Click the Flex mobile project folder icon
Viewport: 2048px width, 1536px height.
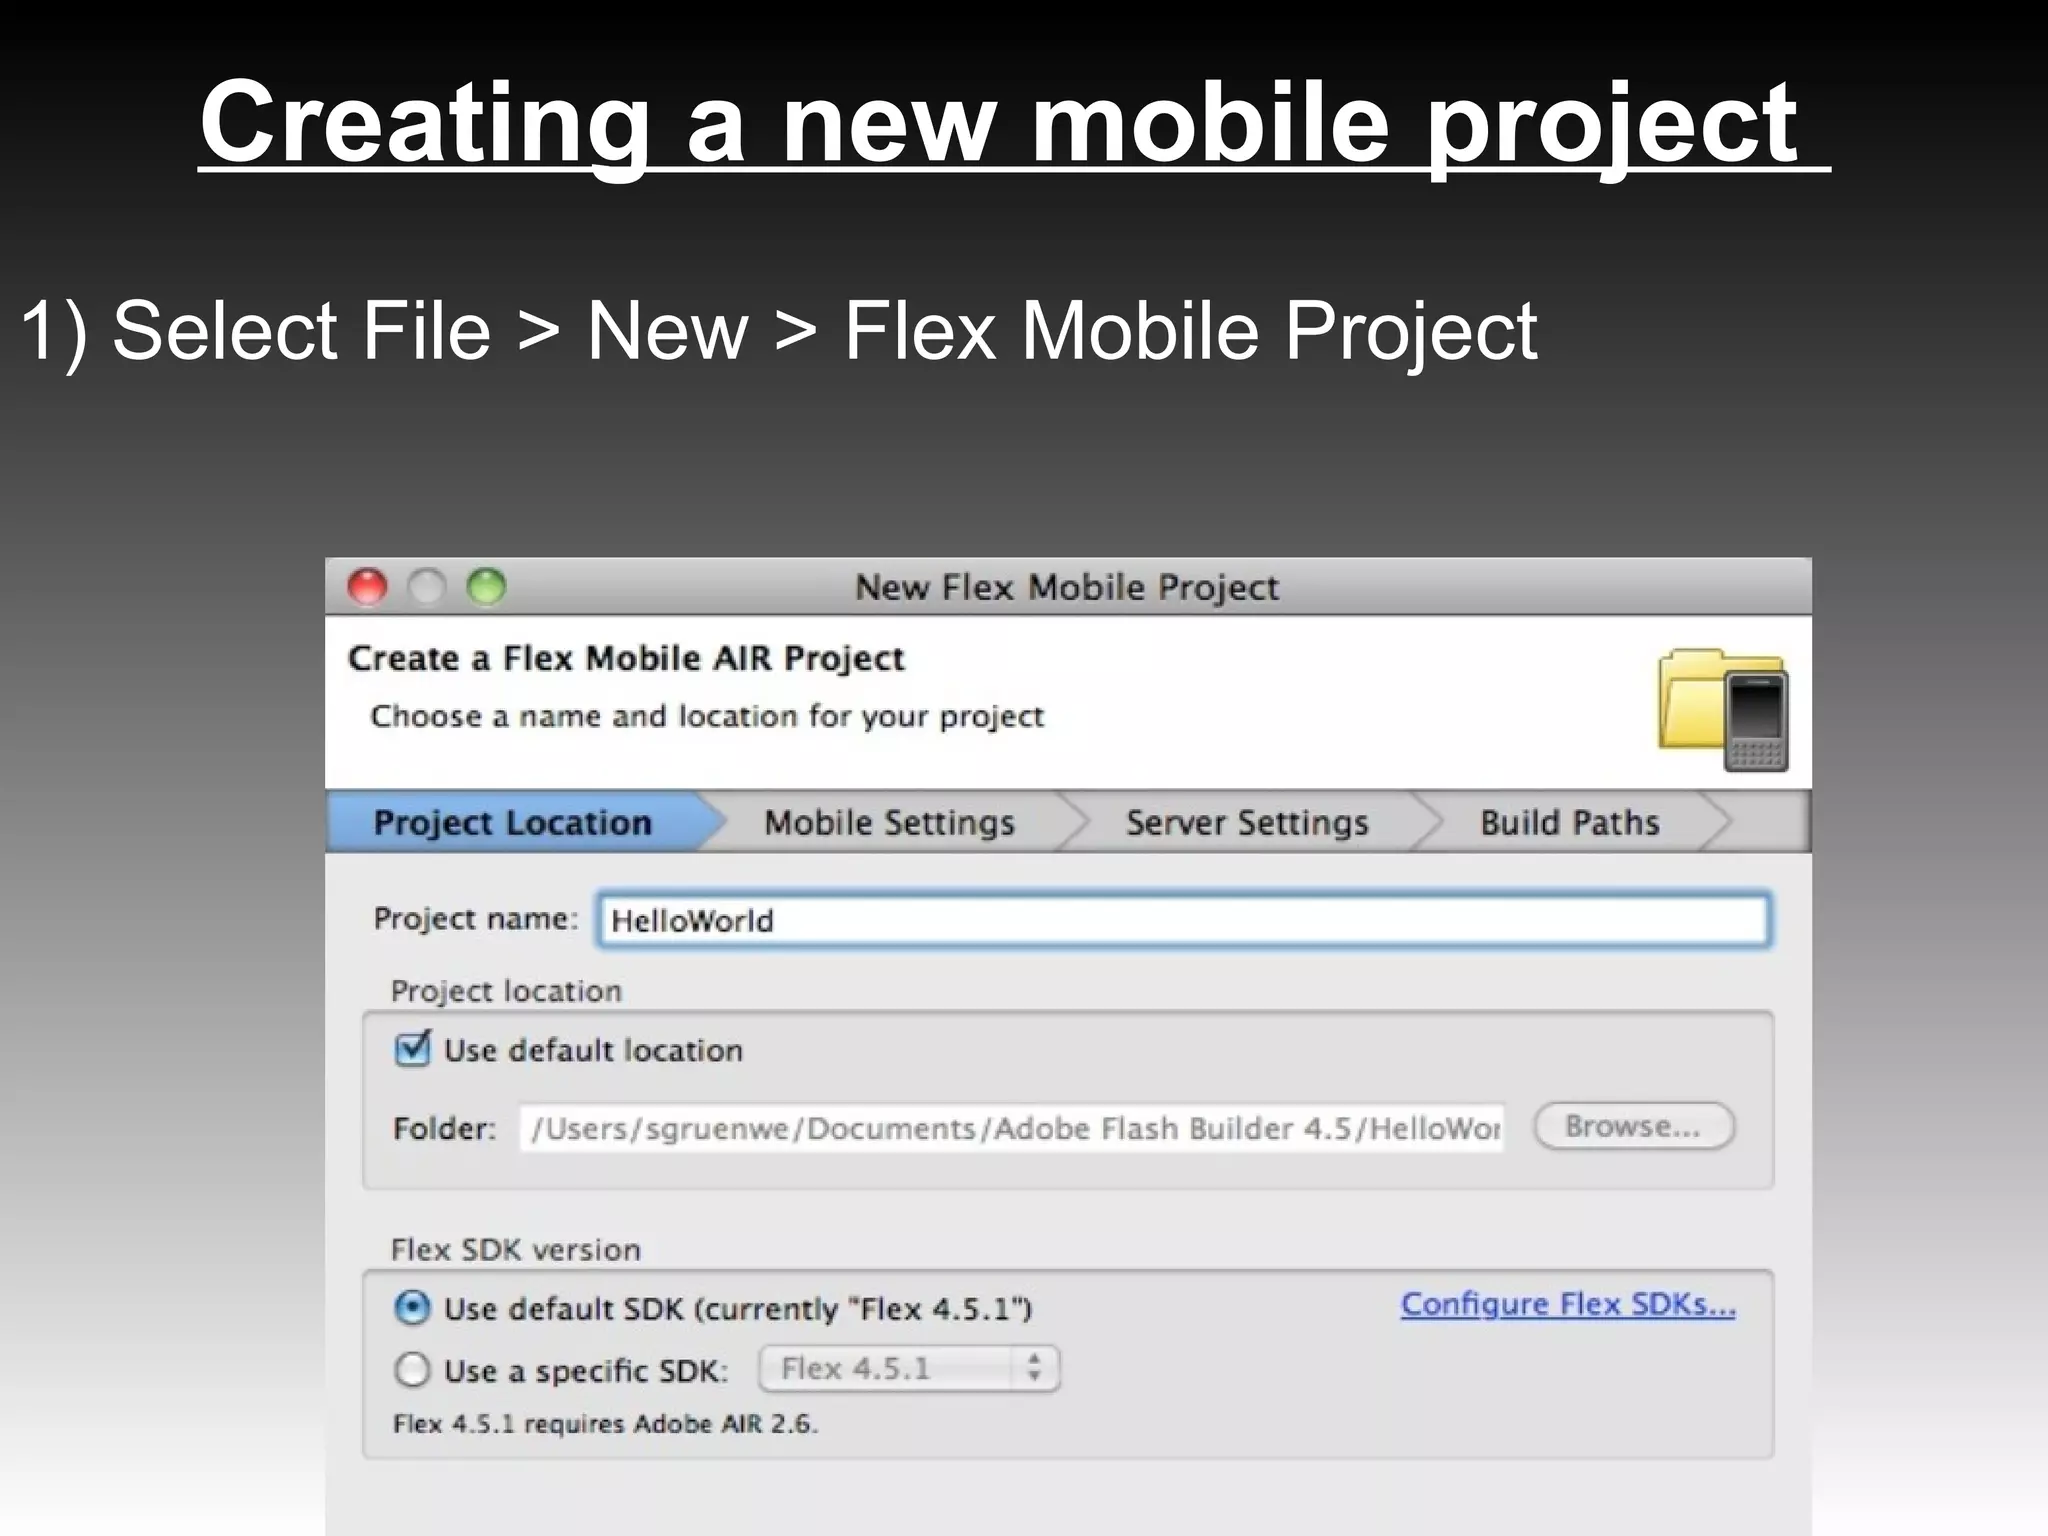pyautogui.click(x=1723, y=709)
